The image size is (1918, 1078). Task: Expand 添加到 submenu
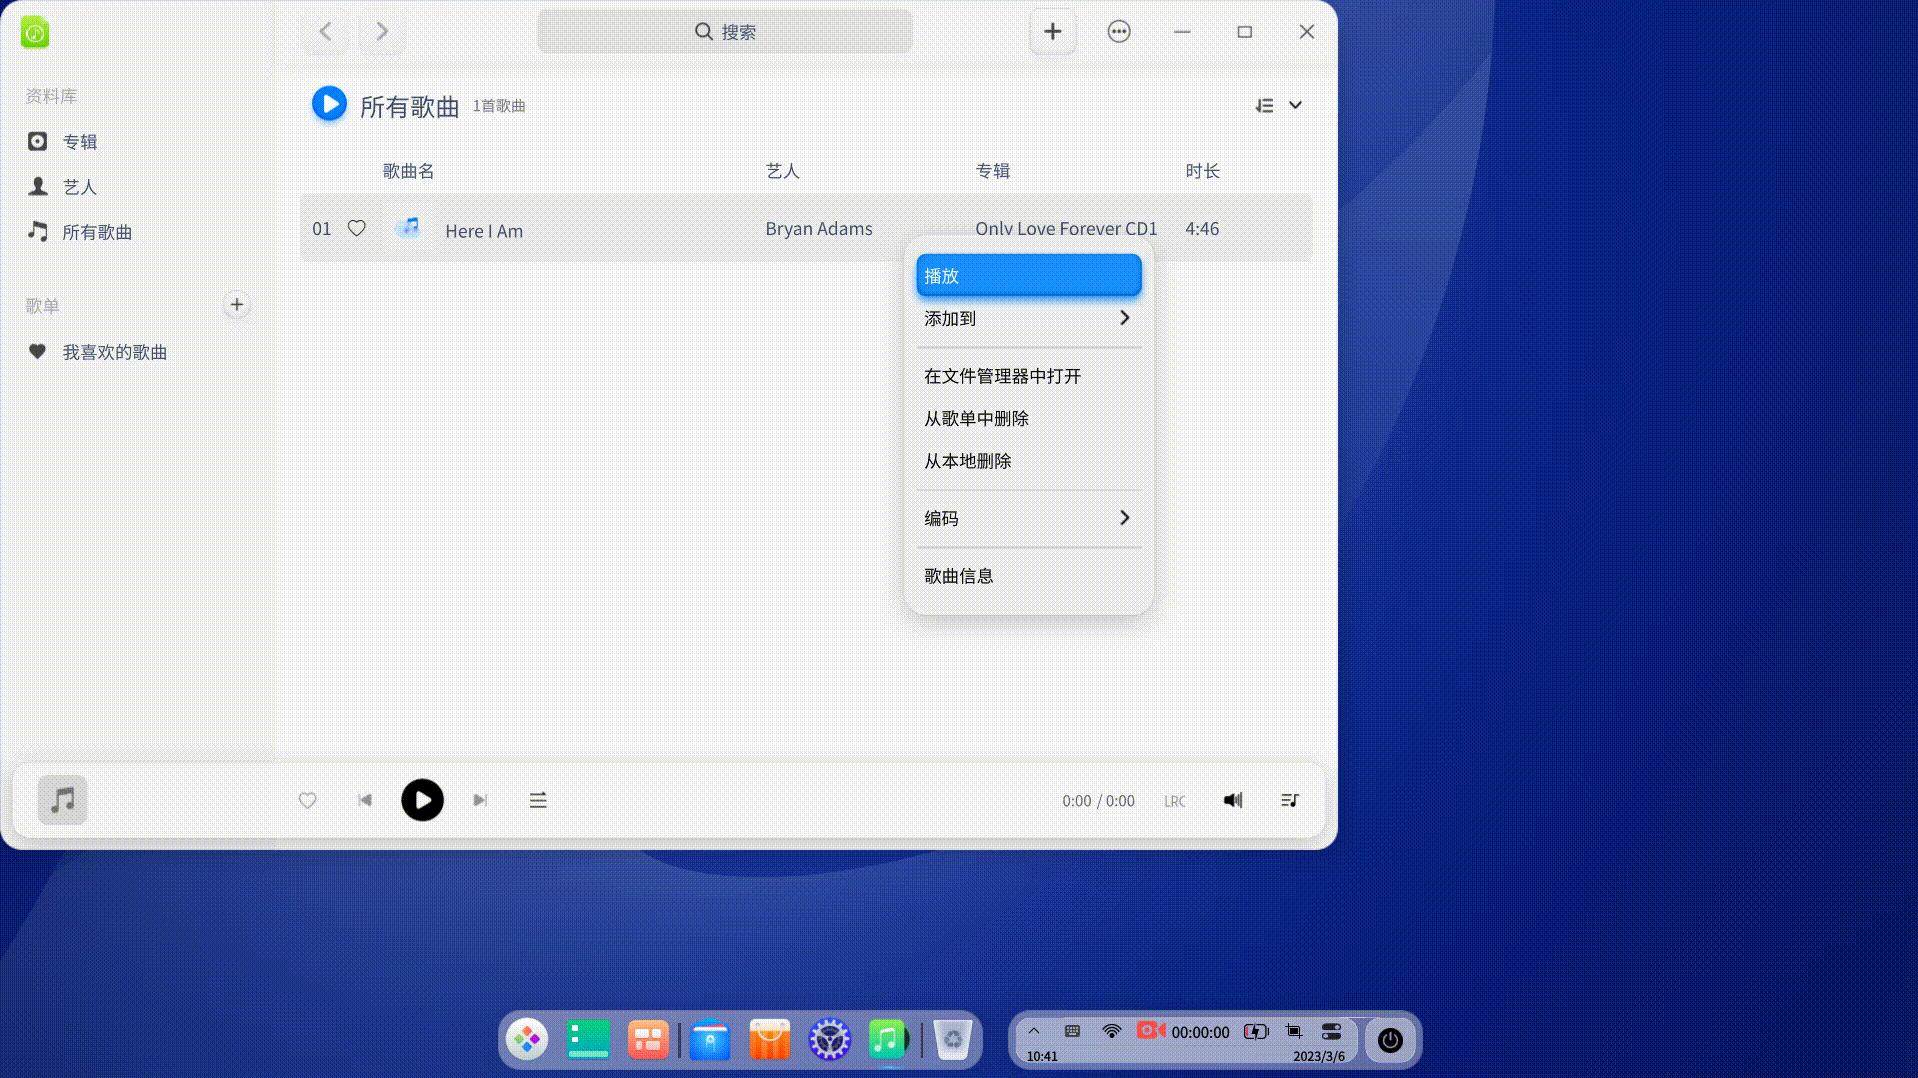point(1029,318)
